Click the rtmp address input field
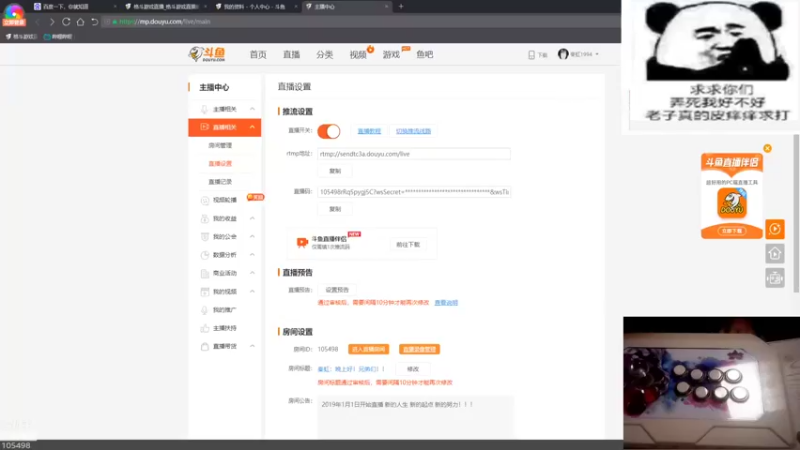Viewport: 800px width, 450px height. (414, 154)
